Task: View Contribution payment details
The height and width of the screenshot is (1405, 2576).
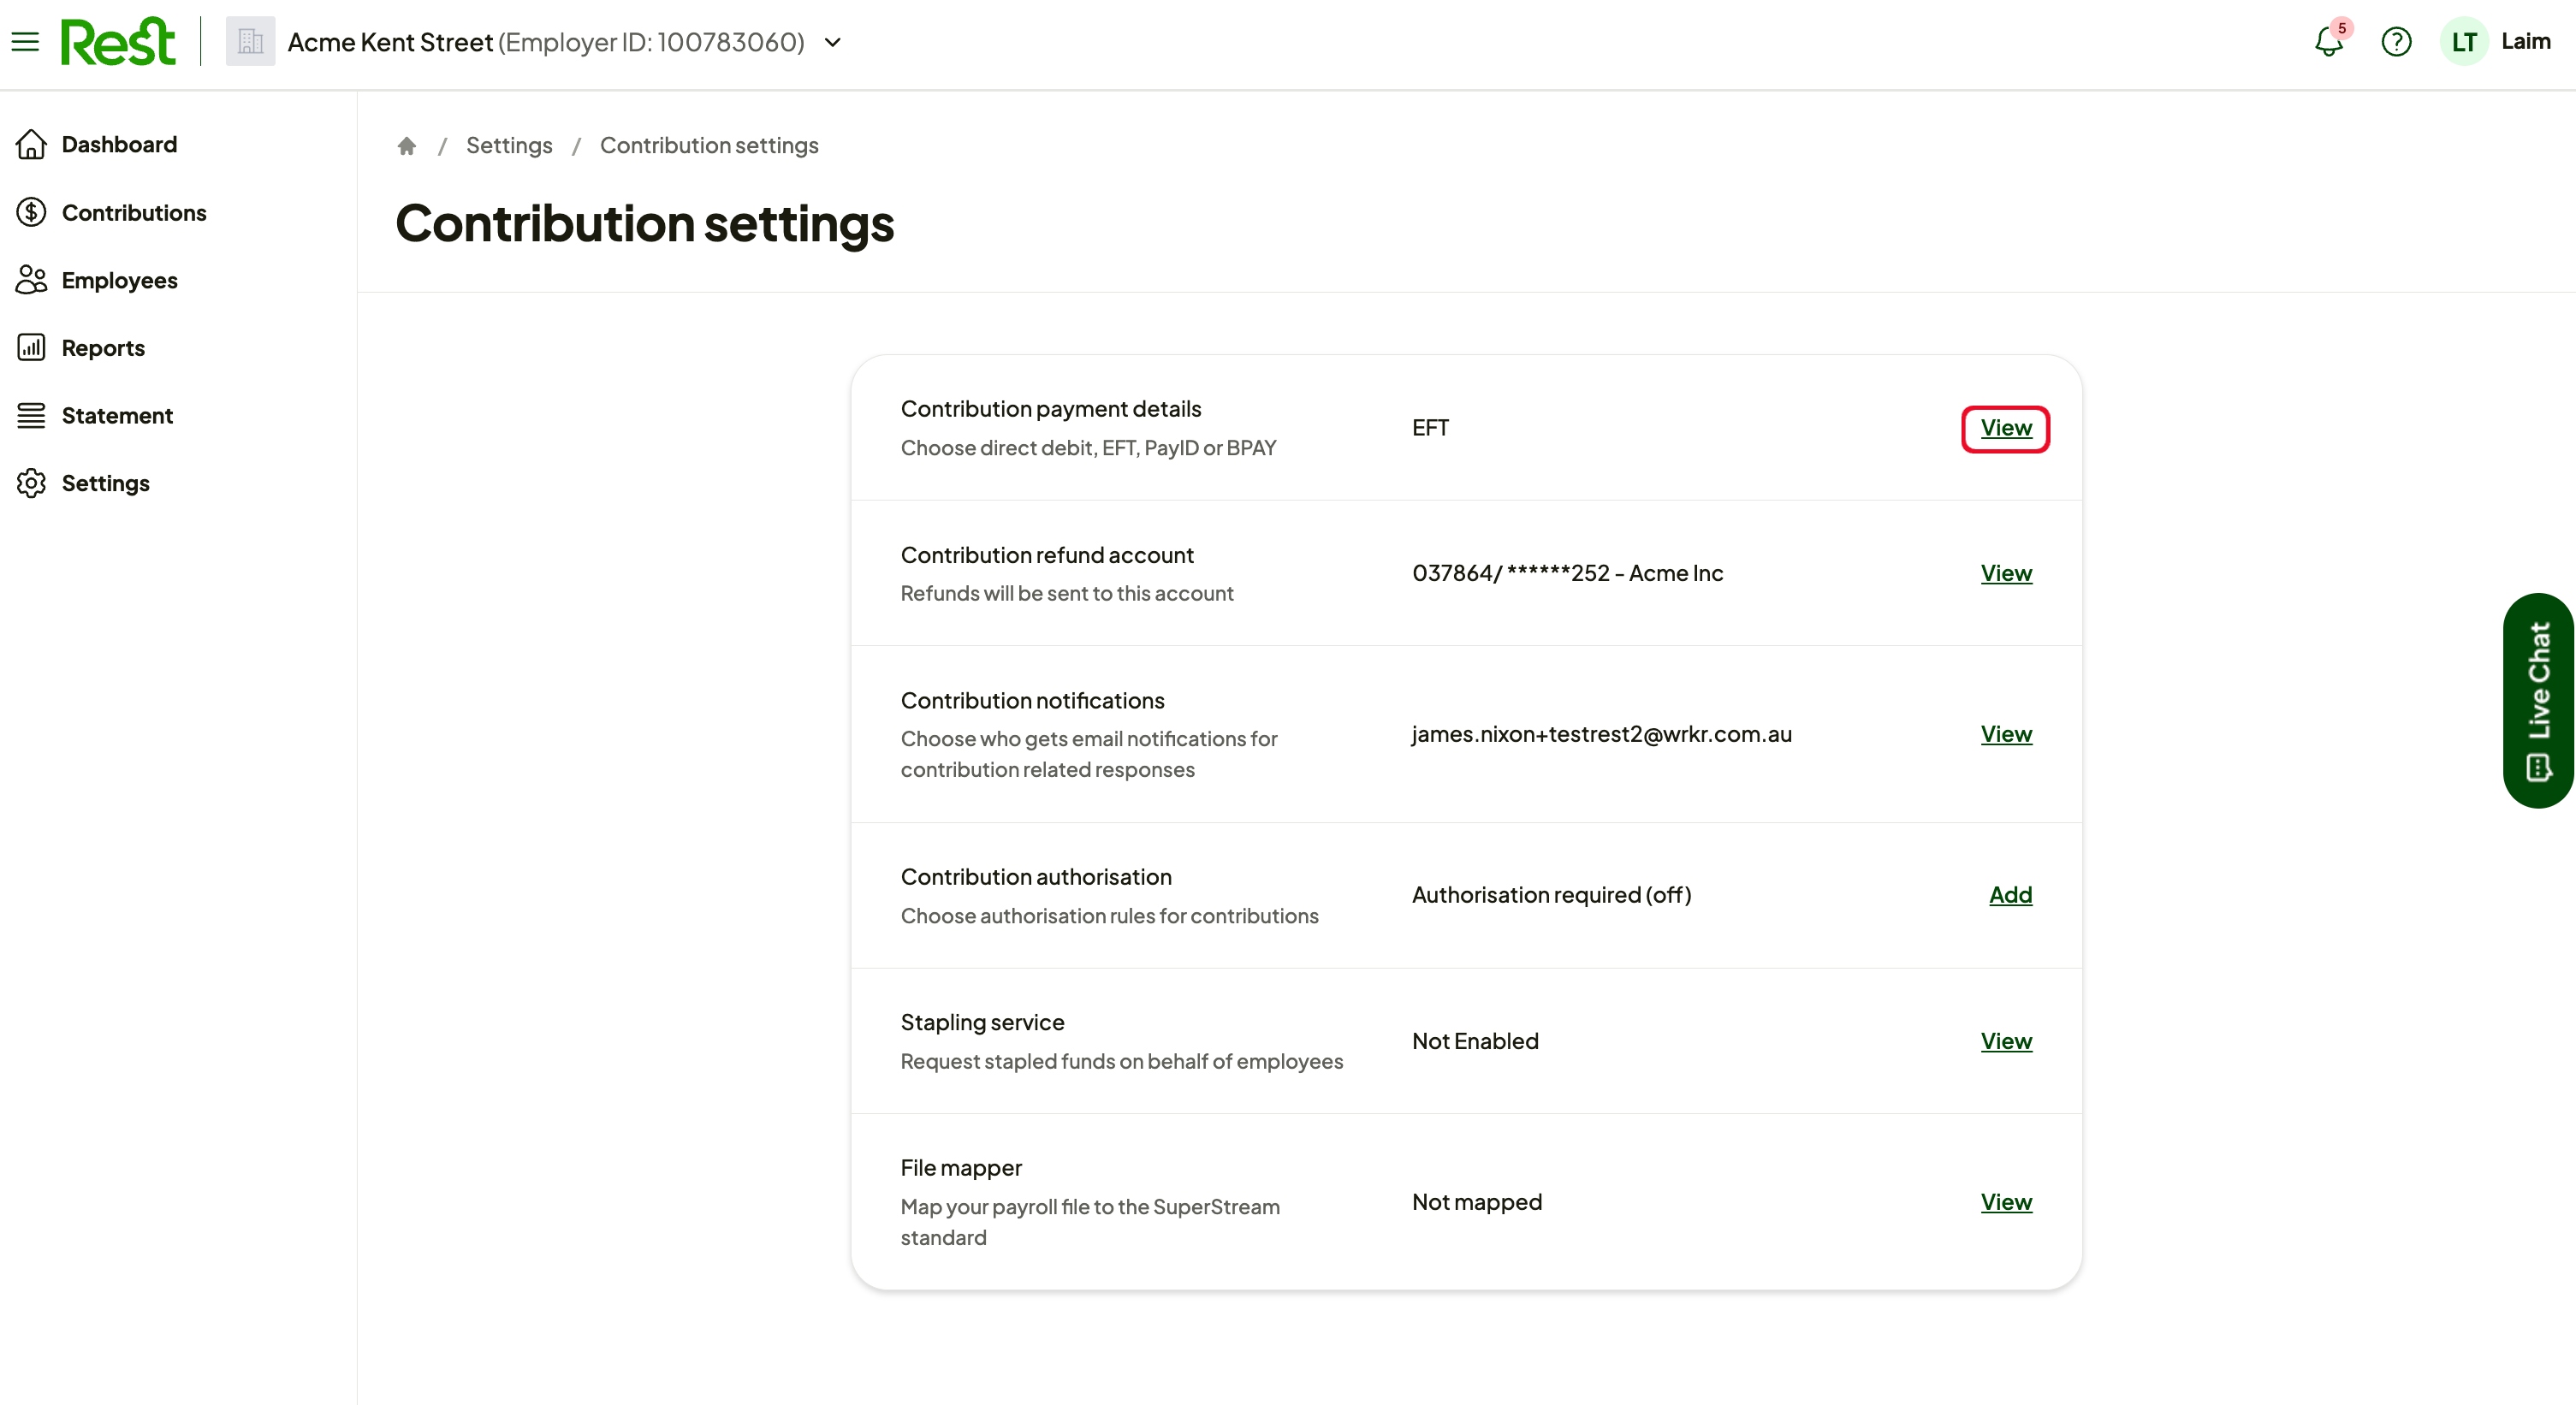Action: point(2006,429)
